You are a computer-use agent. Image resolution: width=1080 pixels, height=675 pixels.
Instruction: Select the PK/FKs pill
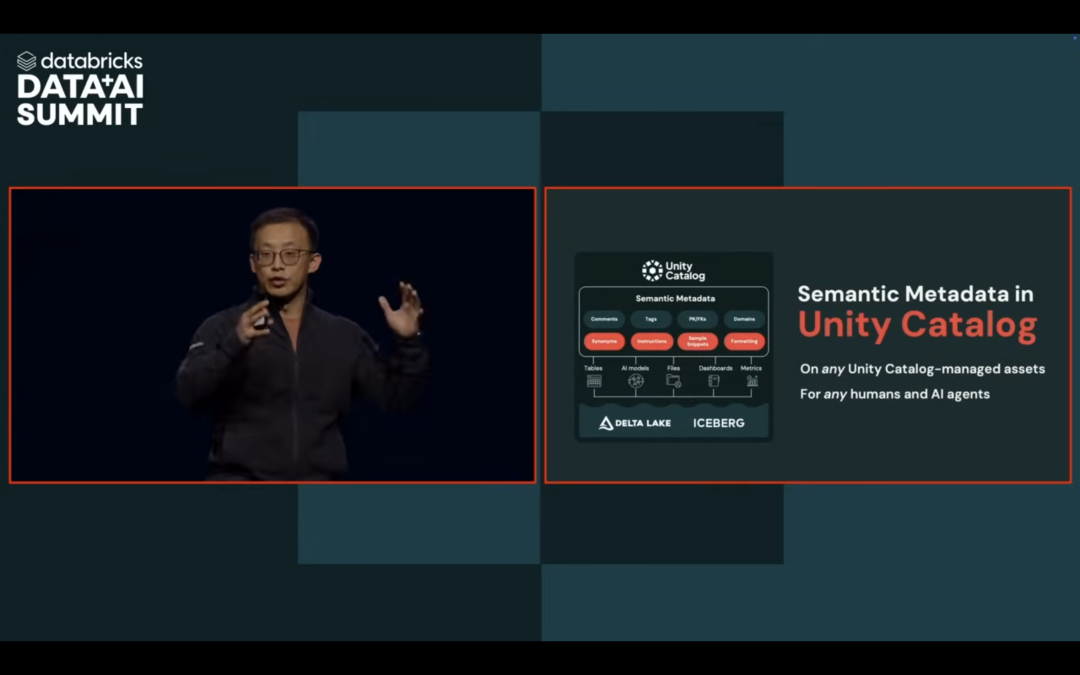(x=698, y=319)
